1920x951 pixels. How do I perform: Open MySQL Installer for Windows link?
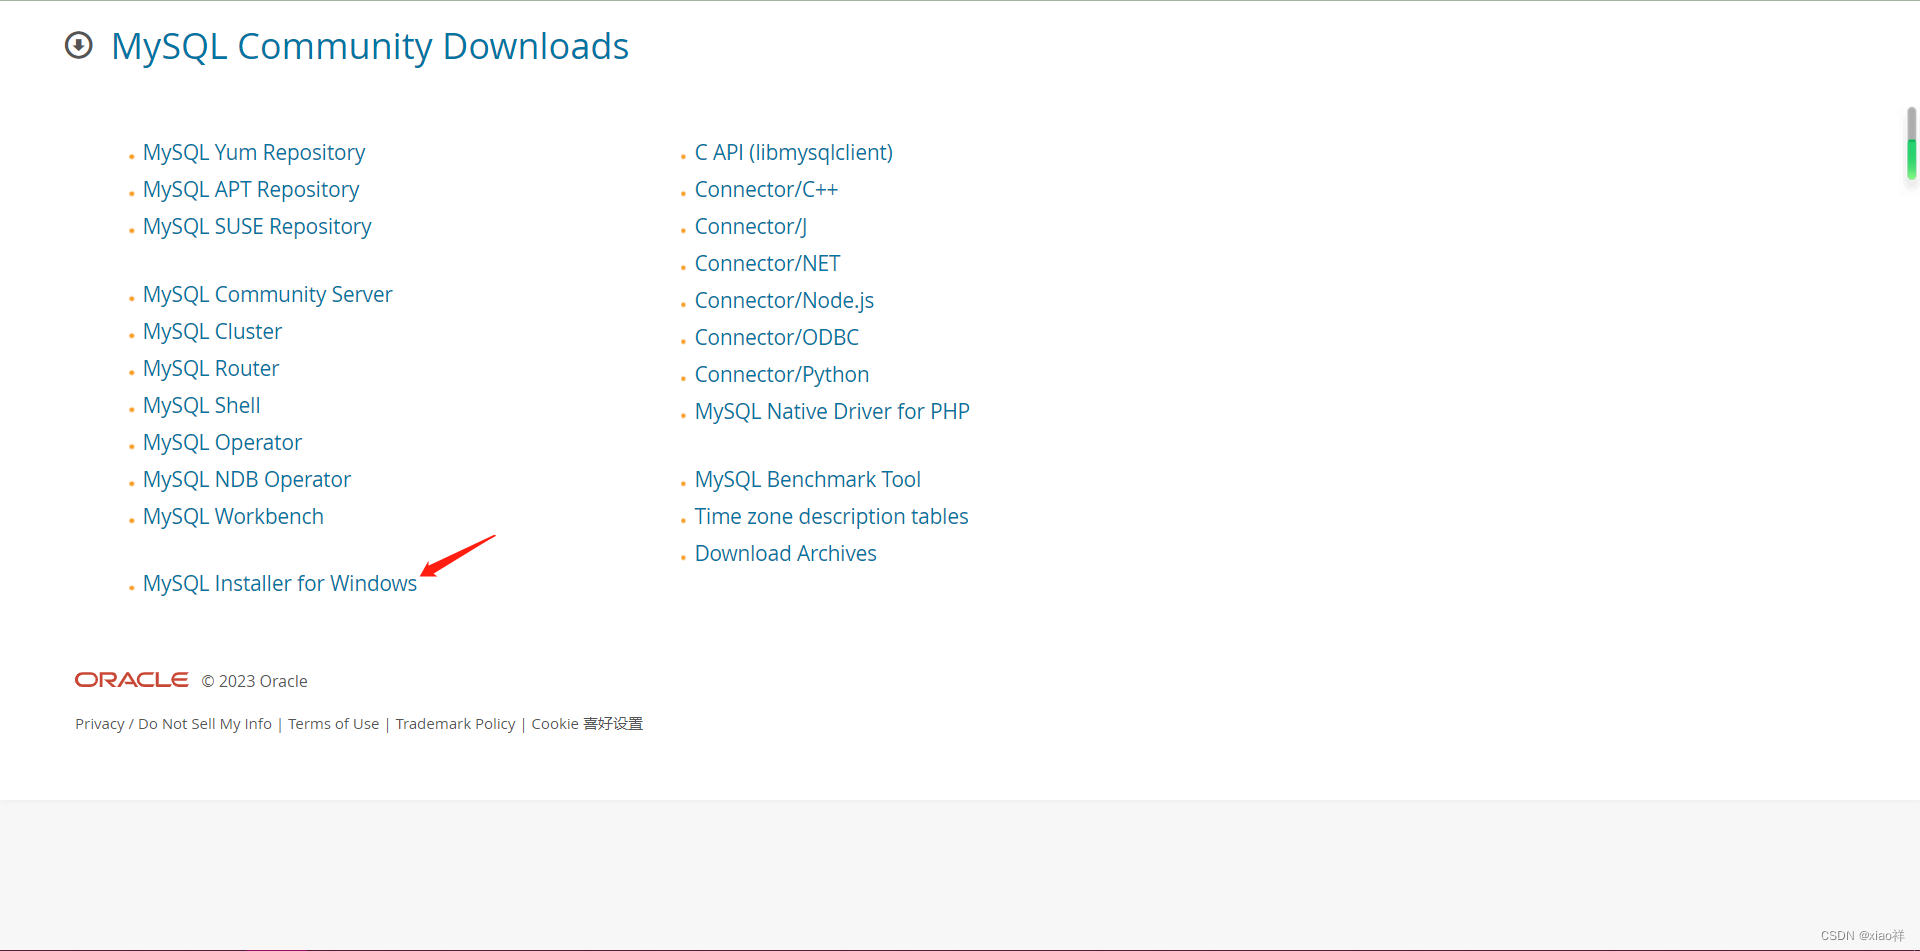coord(280,583)
